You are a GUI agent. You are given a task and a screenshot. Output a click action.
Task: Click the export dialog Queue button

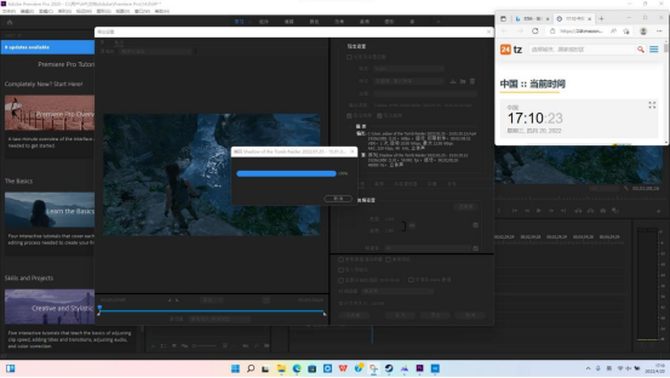pyautogui.click(x=400, y=315)
